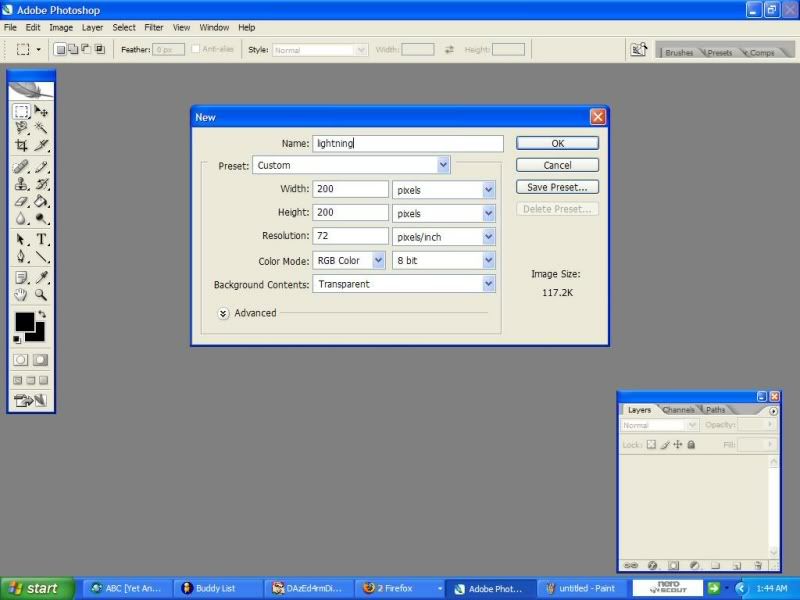This screenshot has height=600, width=800.
Task: Select the Healing Brush tool
Action: (x=21, y=167)
